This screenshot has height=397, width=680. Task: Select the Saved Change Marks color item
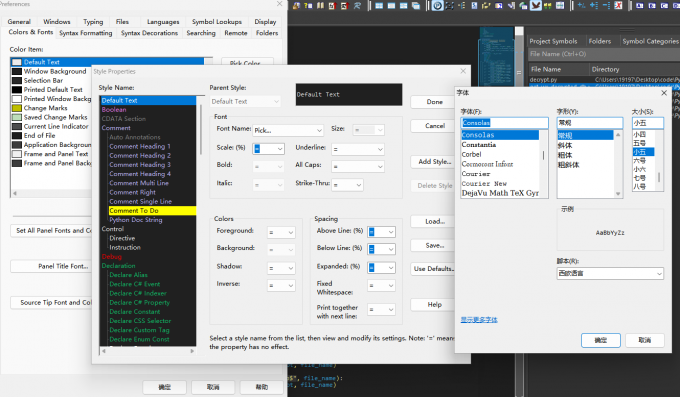pyautogui.click(x=55, y=117)
